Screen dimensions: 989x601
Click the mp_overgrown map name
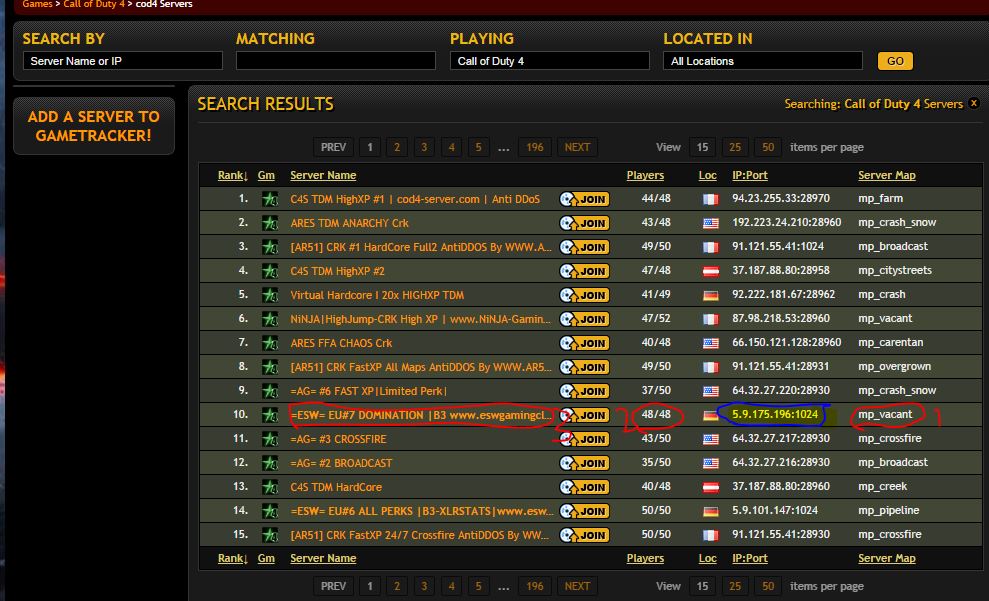point(894,366)
